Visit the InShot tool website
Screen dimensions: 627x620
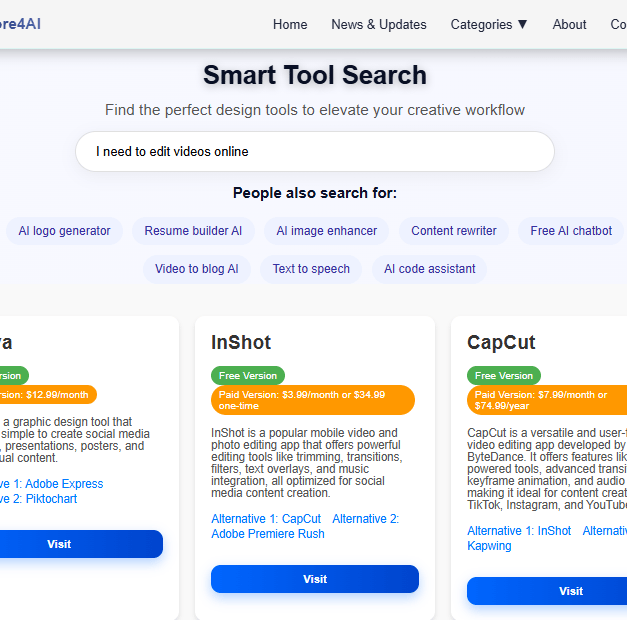(314, 579)
